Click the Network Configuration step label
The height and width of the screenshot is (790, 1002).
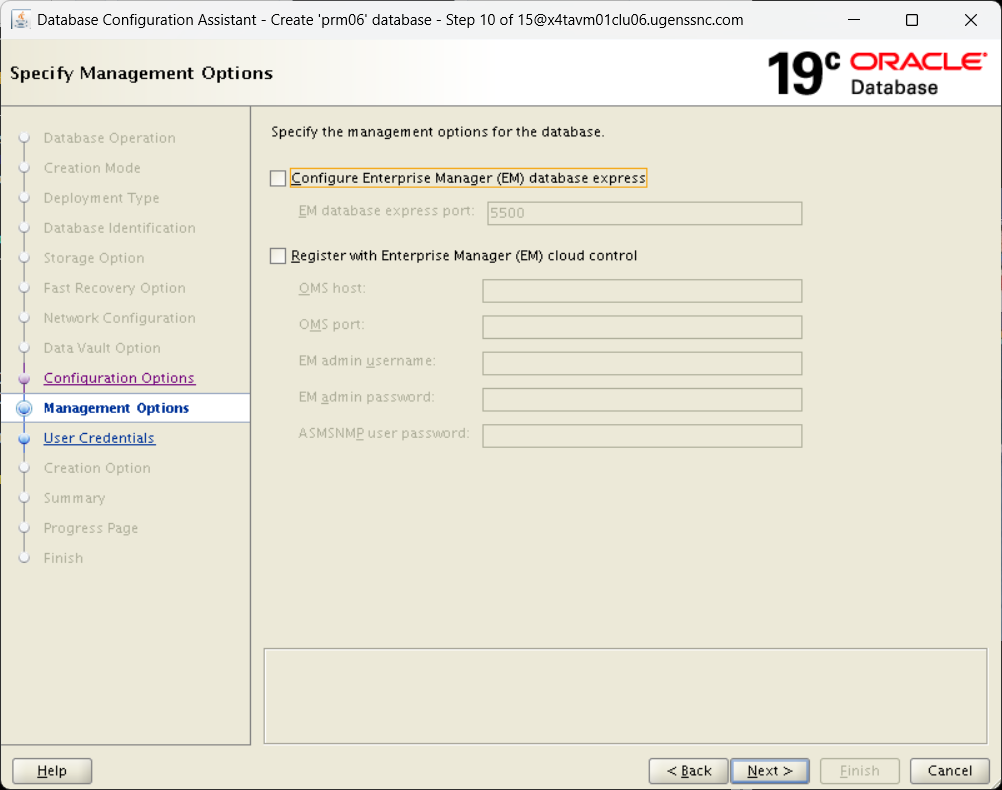pyautogui.click(x=119, y=318)
